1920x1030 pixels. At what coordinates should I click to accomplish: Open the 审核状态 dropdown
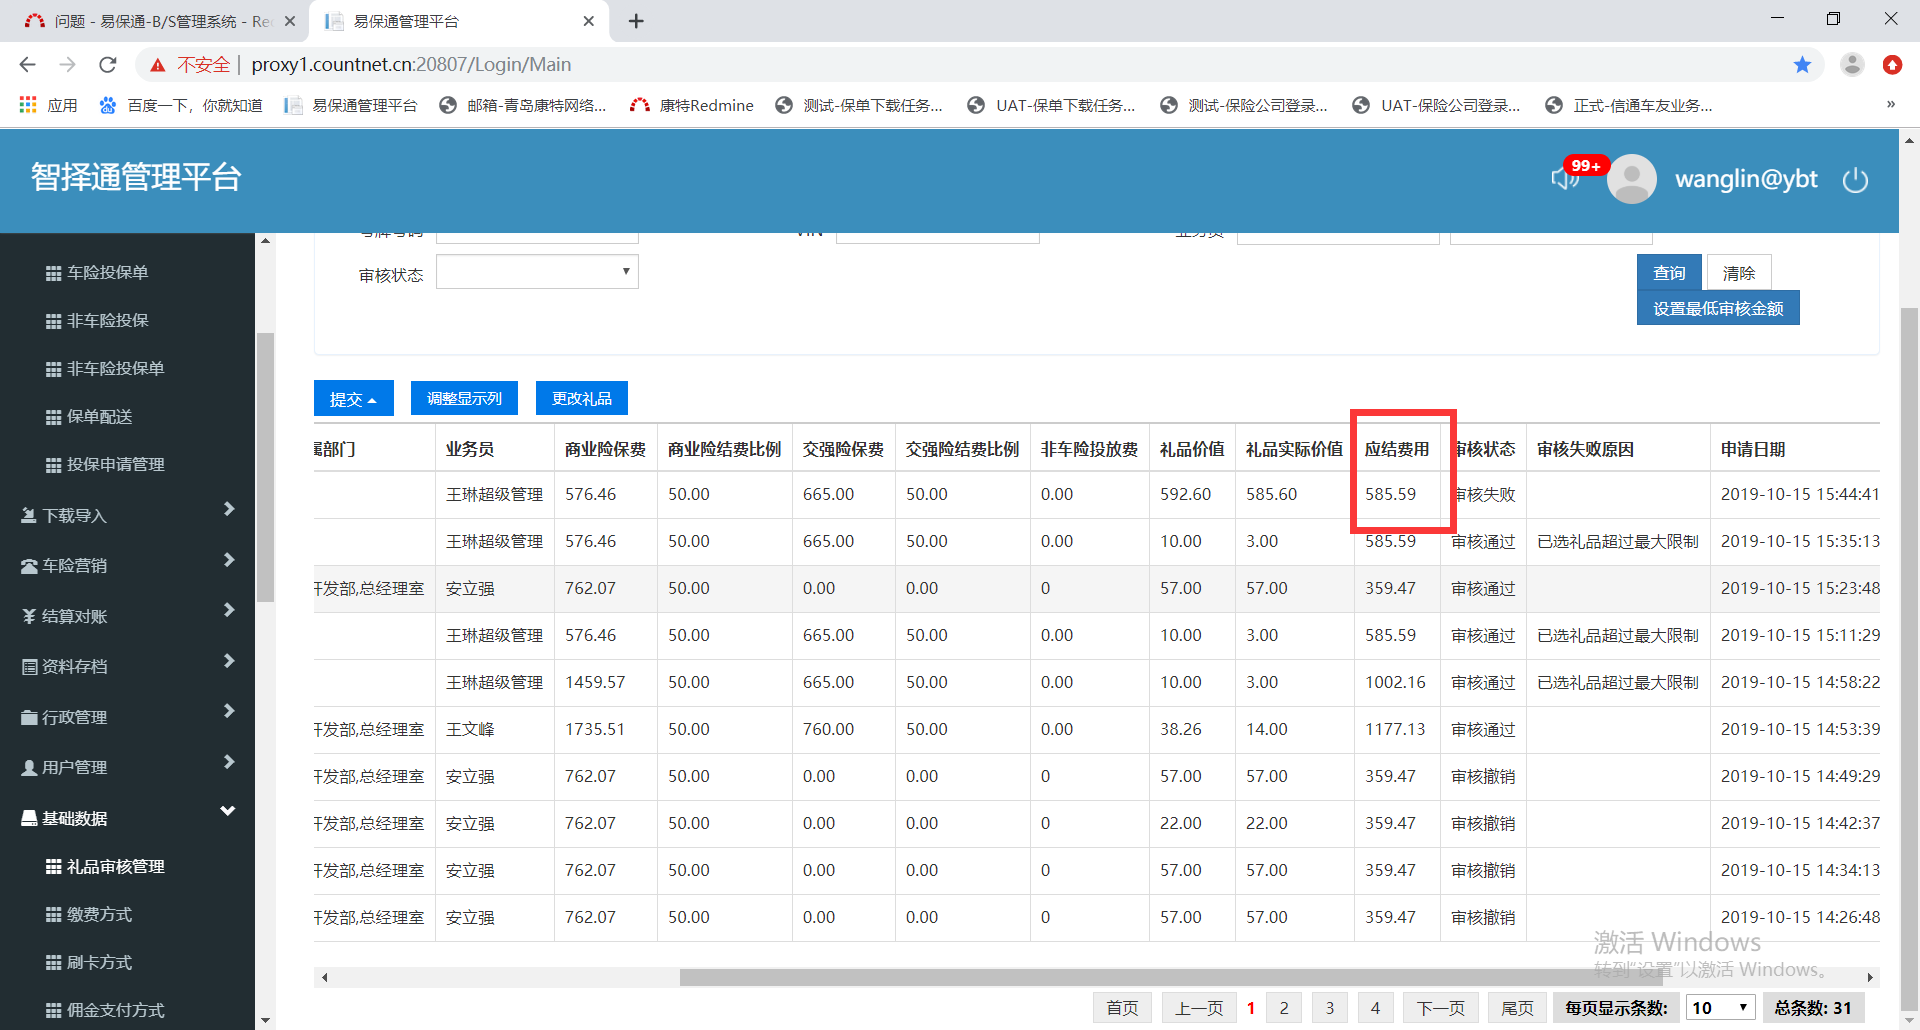[x=537, y=272]
